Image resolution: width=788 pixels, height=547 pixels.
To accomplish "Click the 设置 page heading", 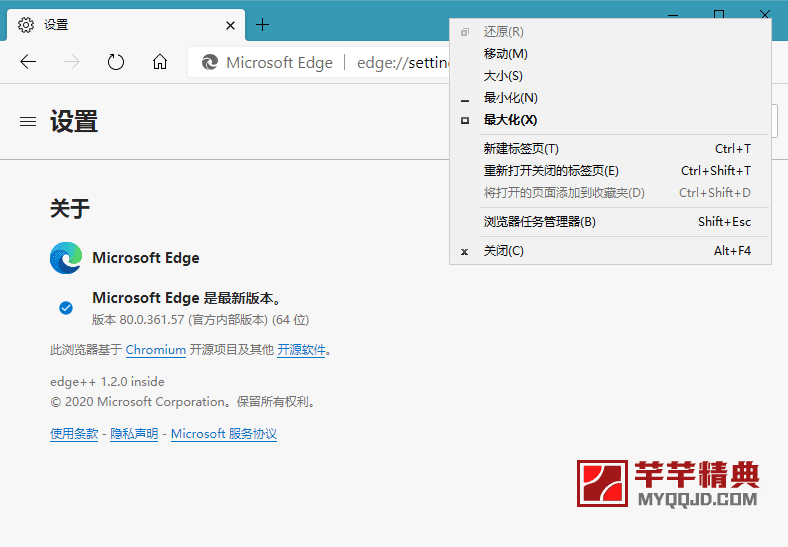I will (x=74, y=122).
